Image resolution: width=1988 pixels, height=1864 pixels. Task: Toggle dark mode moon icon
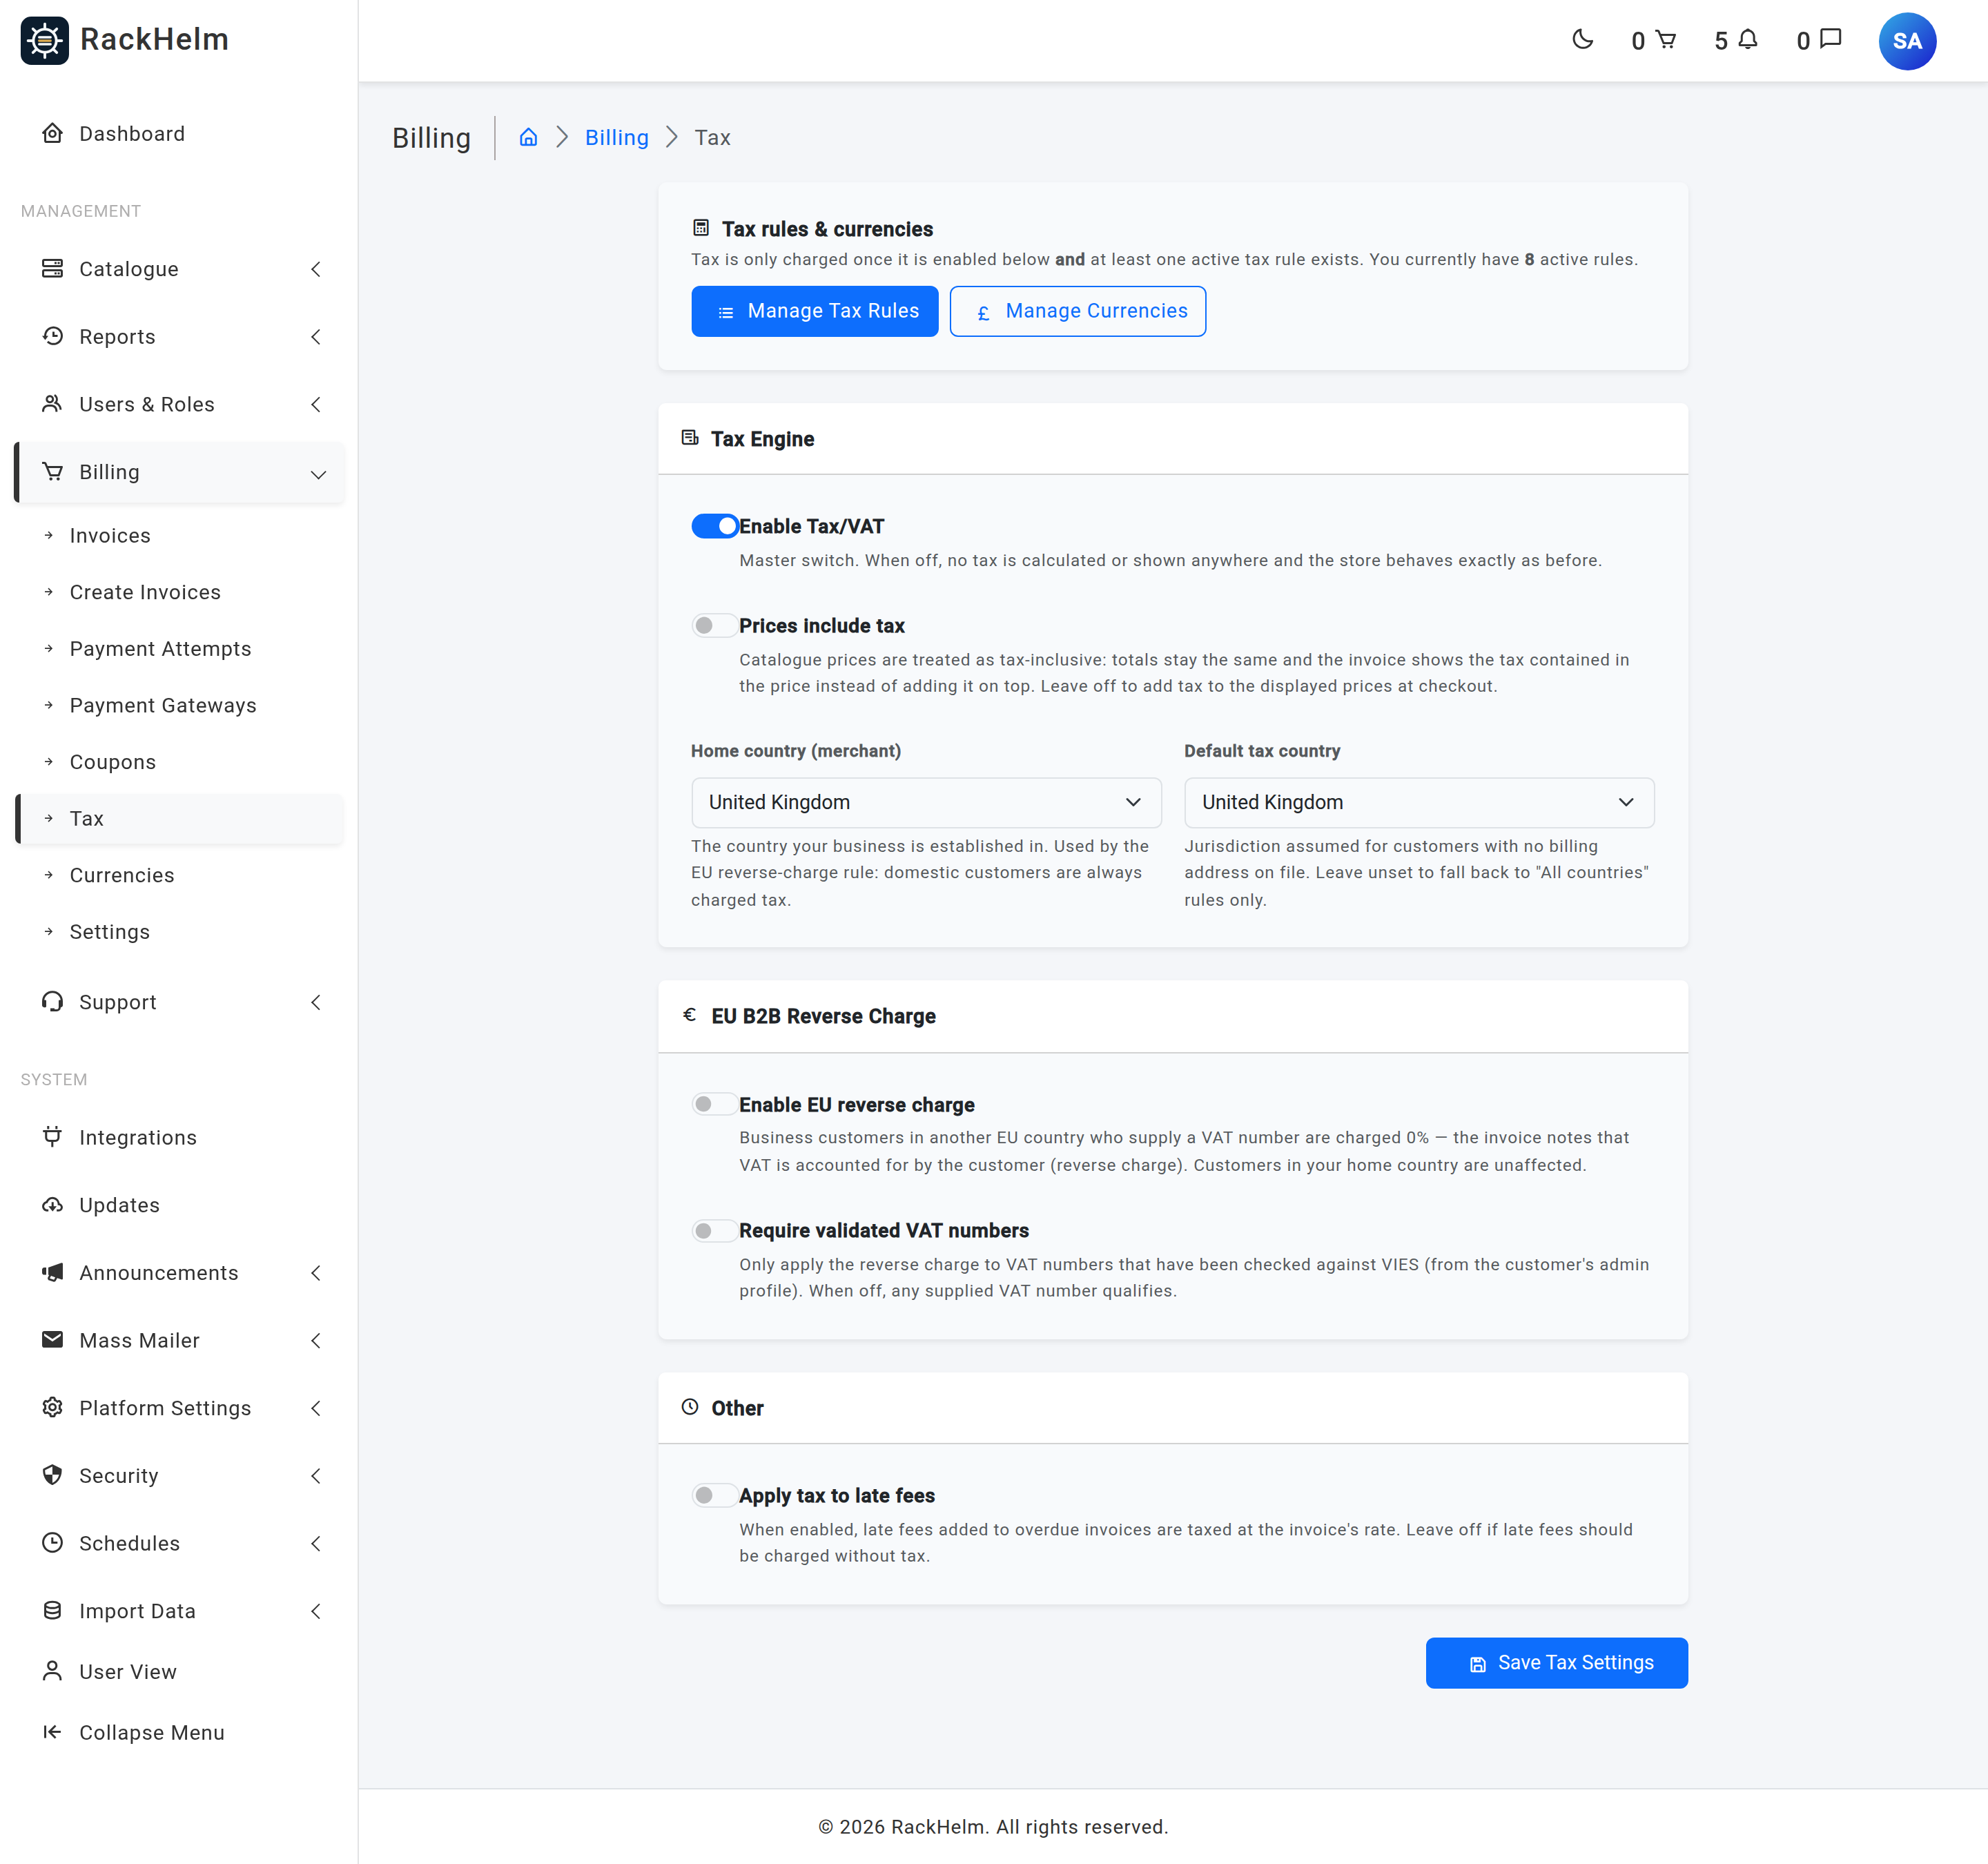click(x=1582, y=40)
